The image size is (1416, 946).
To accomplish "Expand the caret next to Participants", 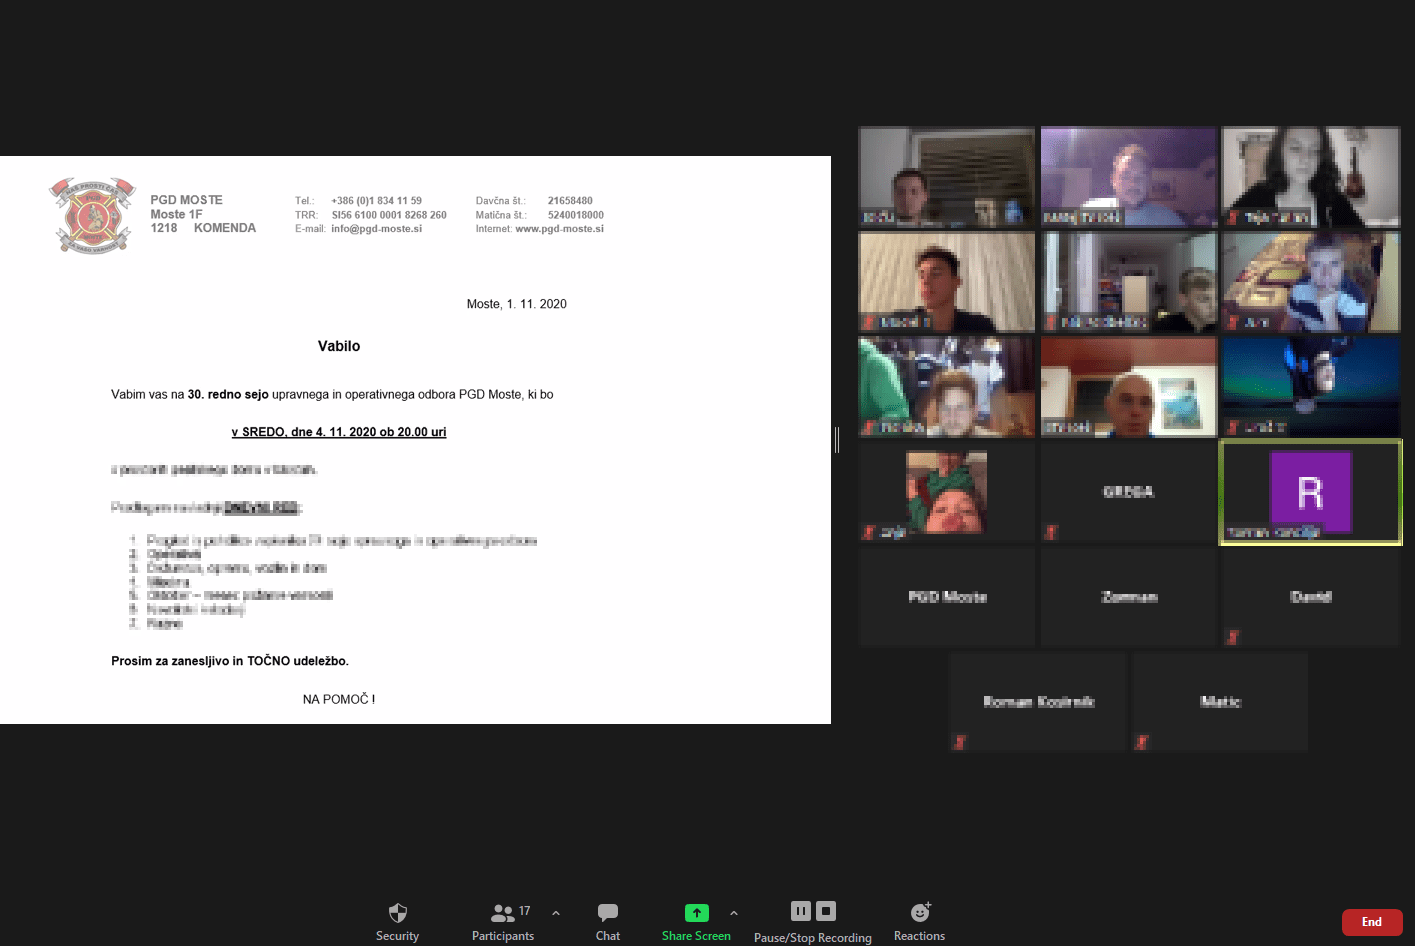I will pos(556,913).
